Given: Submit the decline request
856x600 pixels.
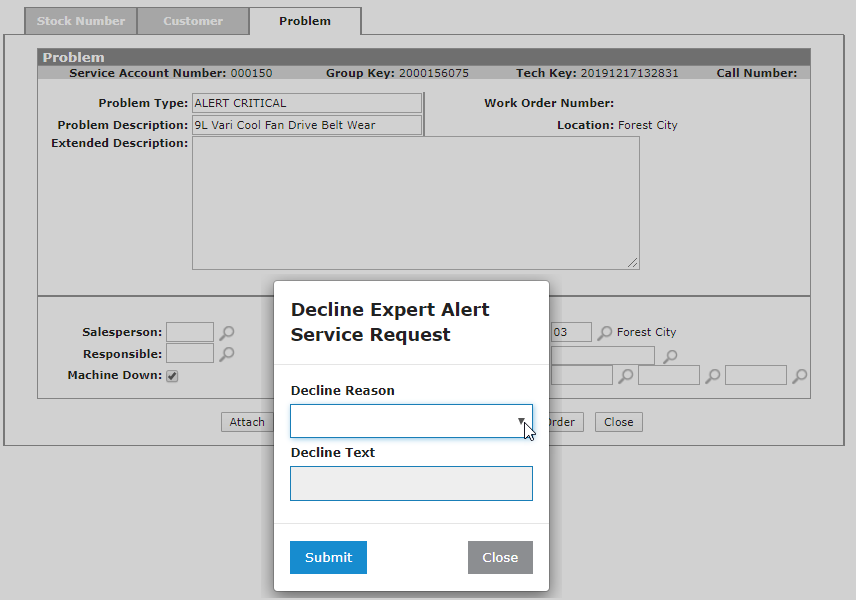Looking at the screenshot, I should [x=328, y=557].
